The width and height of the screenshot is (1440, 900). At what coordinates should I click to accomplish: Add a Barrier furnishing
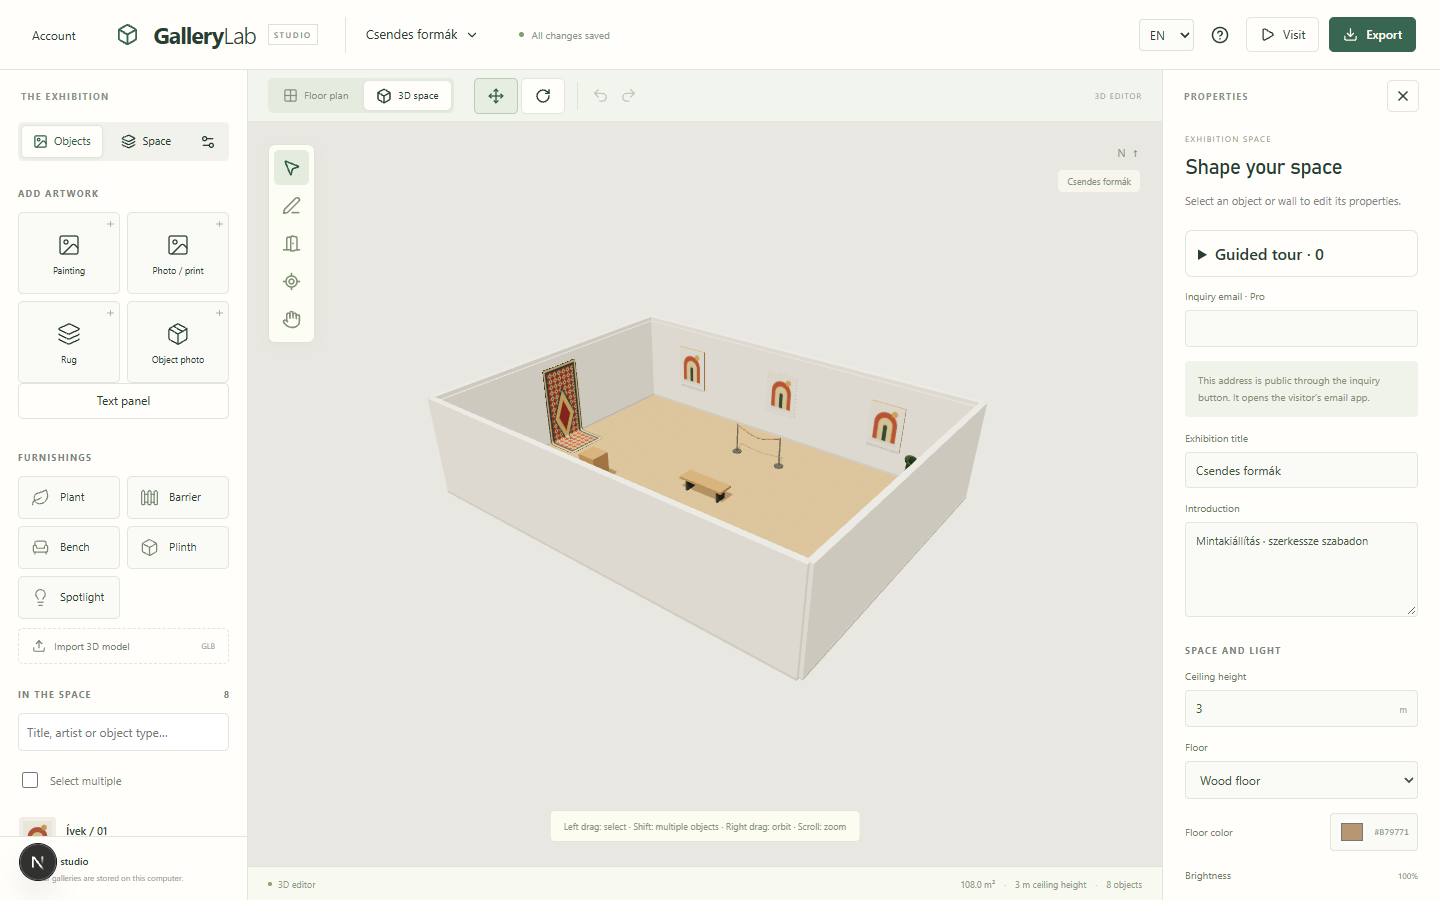[x=178, y=497]
